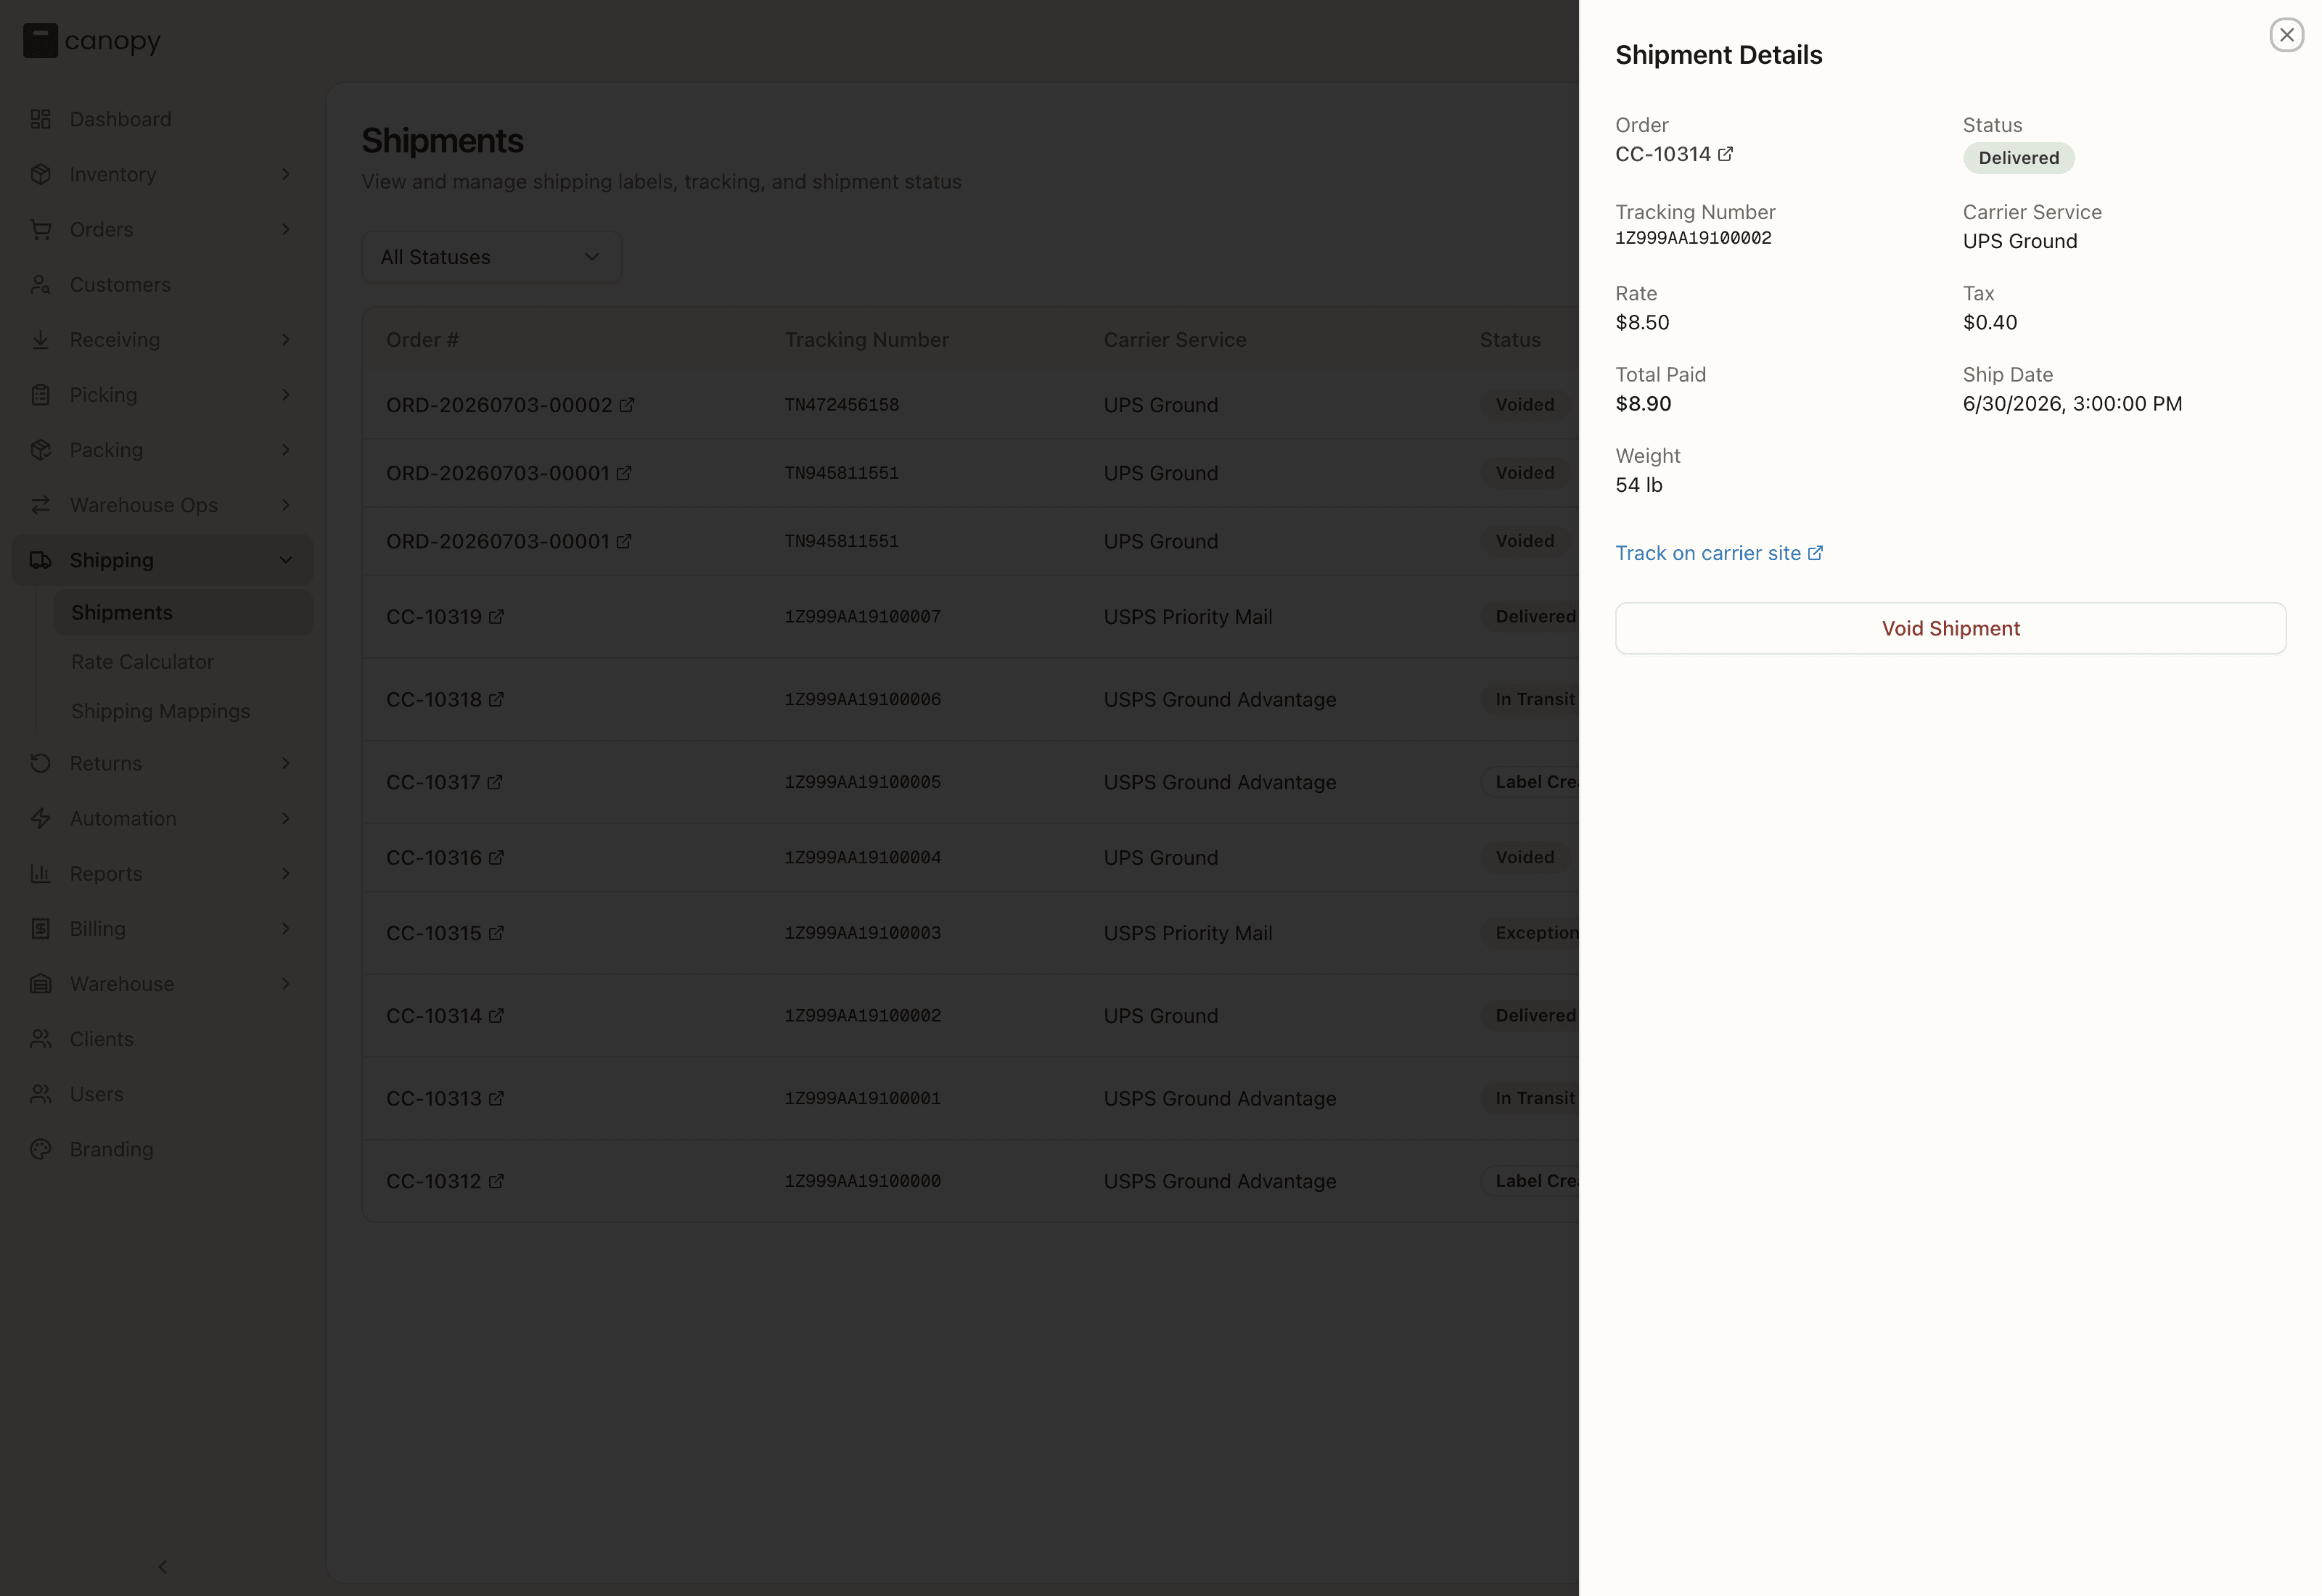2322x1596 pixels.
Task: Expand the Receiving menu chevron
Action: pyautogui.click(x=286, y=340)
